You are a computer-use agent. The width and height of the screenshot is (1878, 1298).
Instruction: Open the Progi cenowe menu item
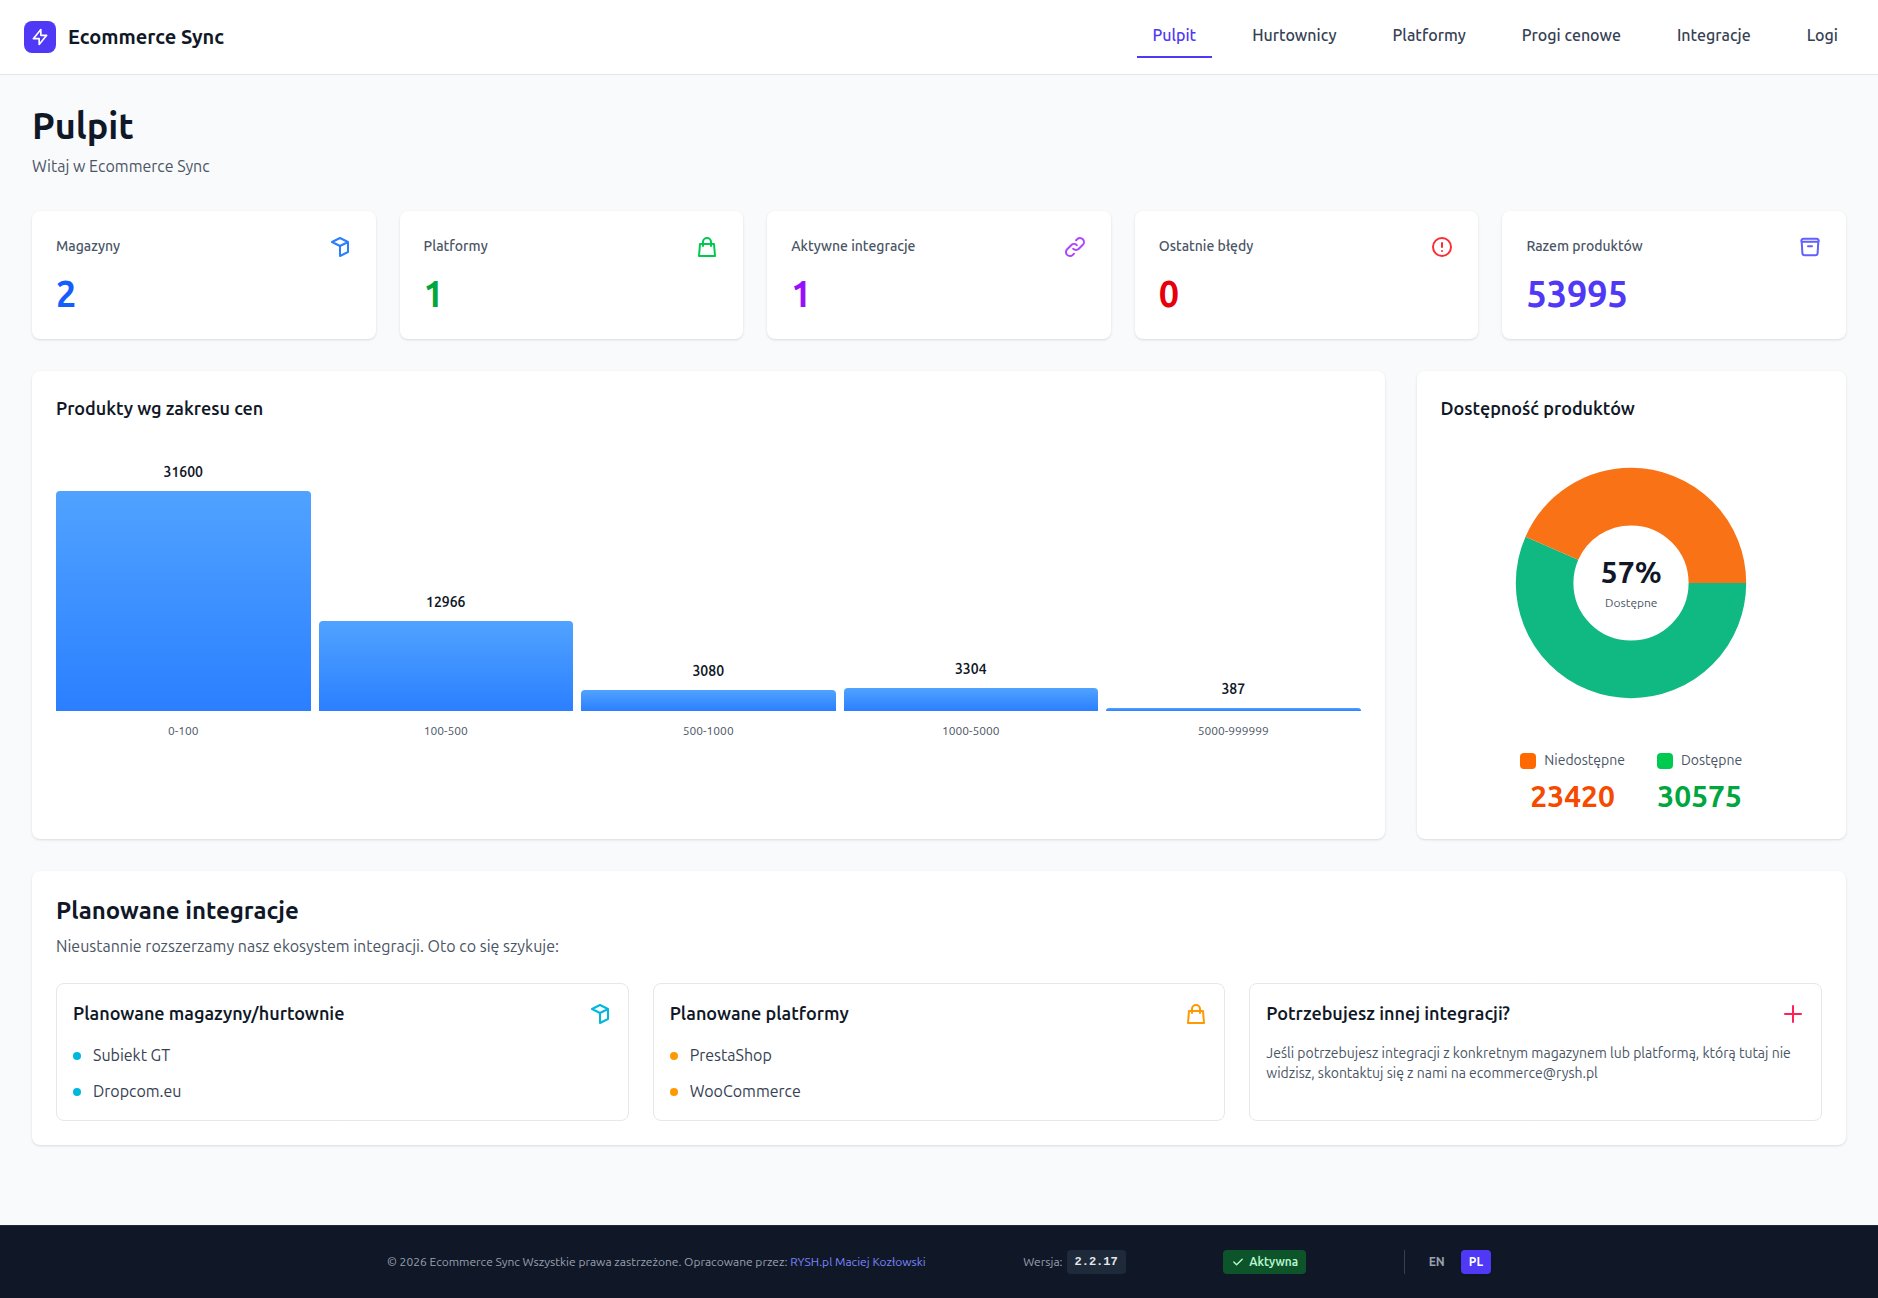pos(1570,35)
